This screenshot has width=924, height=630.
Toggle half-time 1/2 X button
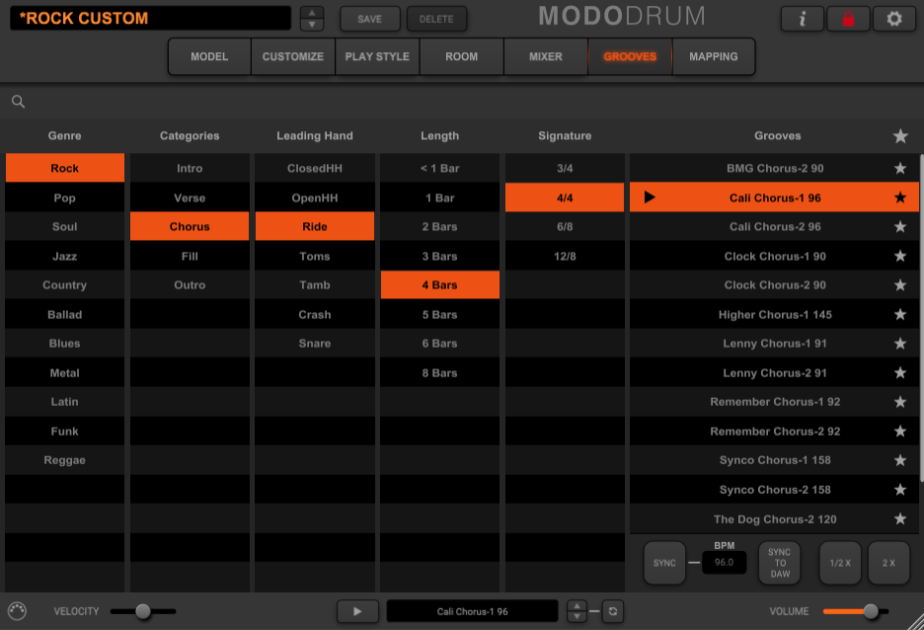point(840,563)
